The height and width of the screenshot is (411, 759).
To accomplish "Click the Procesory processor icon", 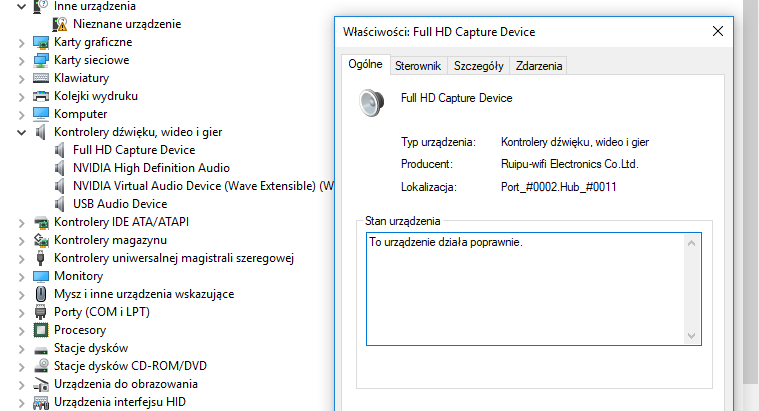I will tap(41, 330).
